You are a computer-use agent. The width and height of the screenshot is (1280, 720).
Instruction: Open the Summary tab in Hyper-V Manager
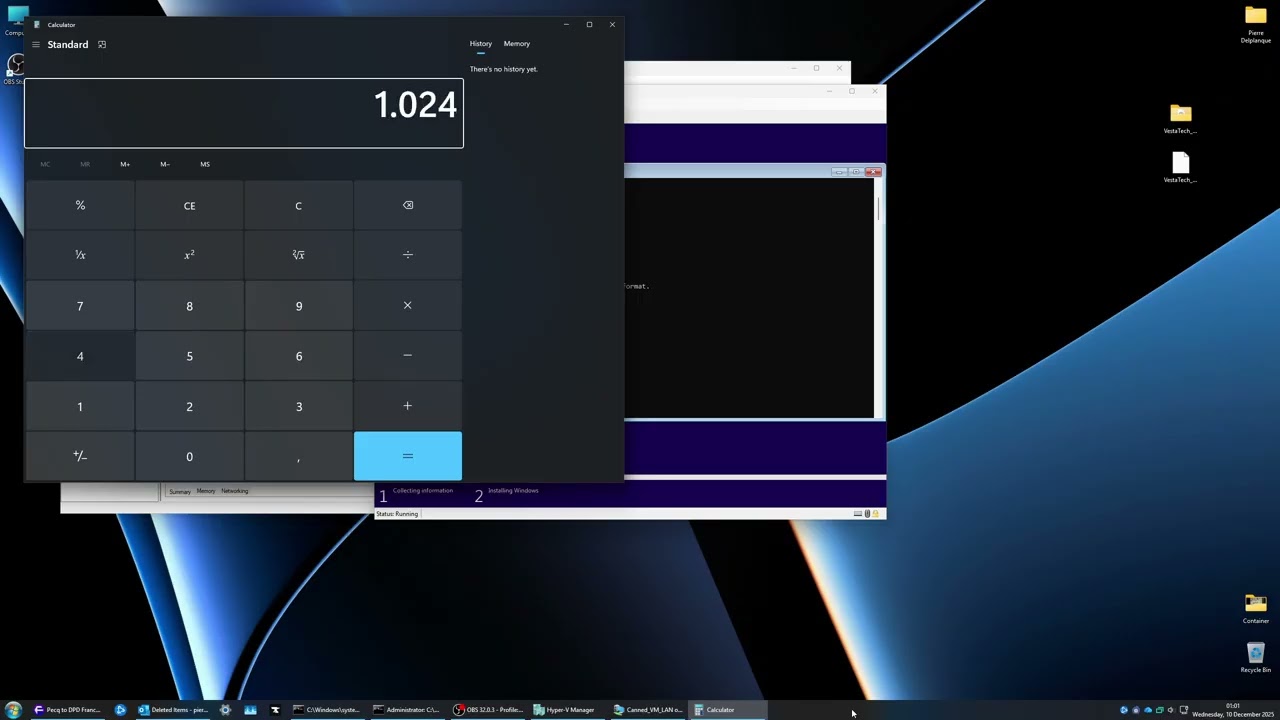[x=180, y=491]
